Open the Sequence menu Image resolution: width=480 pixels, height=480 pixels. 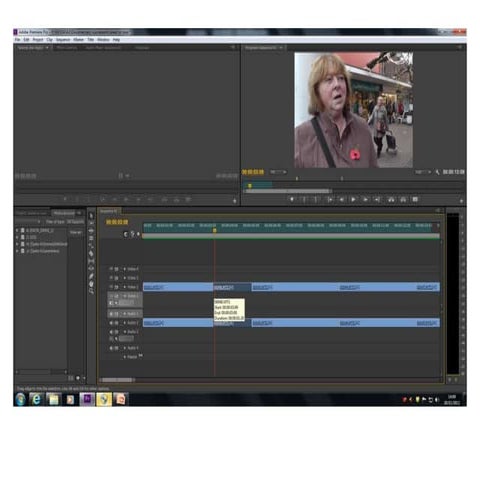point(63,40)
